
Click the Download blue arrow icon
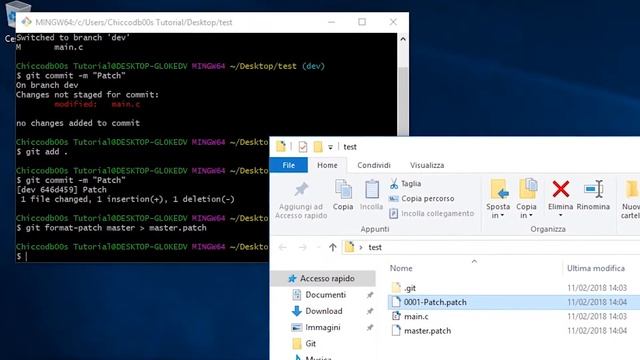(297, 311)
